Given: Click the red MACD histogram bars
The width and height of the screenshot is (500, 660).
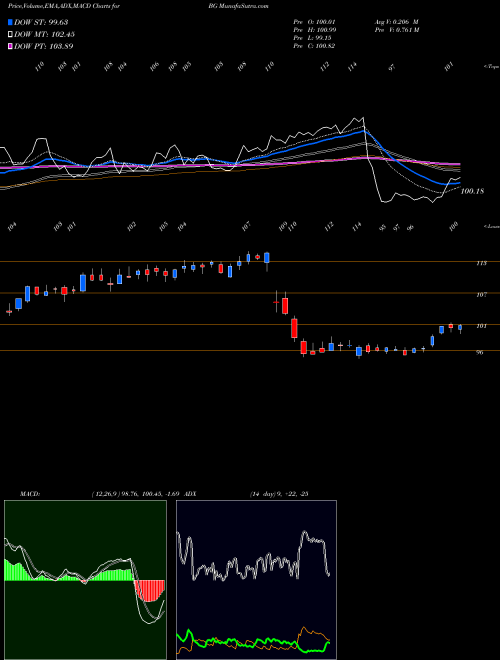Looking at the screenshot, I should pos(149,591).
